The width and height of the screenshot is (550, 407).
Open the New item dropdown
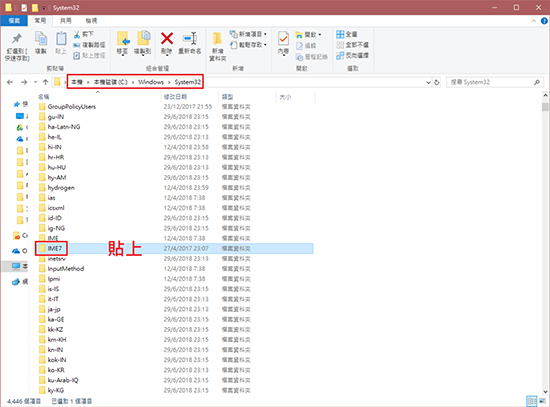(x=248, y=34)
